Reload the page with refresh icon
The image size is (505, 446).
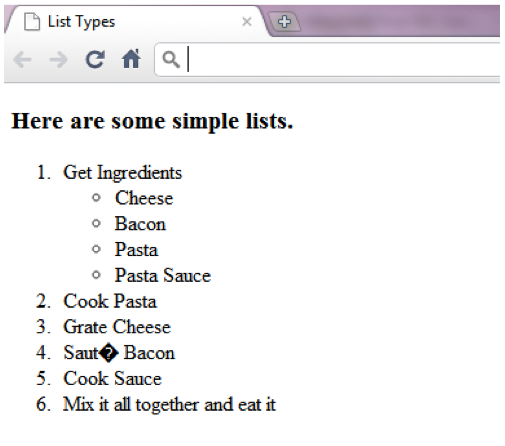[95, 60]
